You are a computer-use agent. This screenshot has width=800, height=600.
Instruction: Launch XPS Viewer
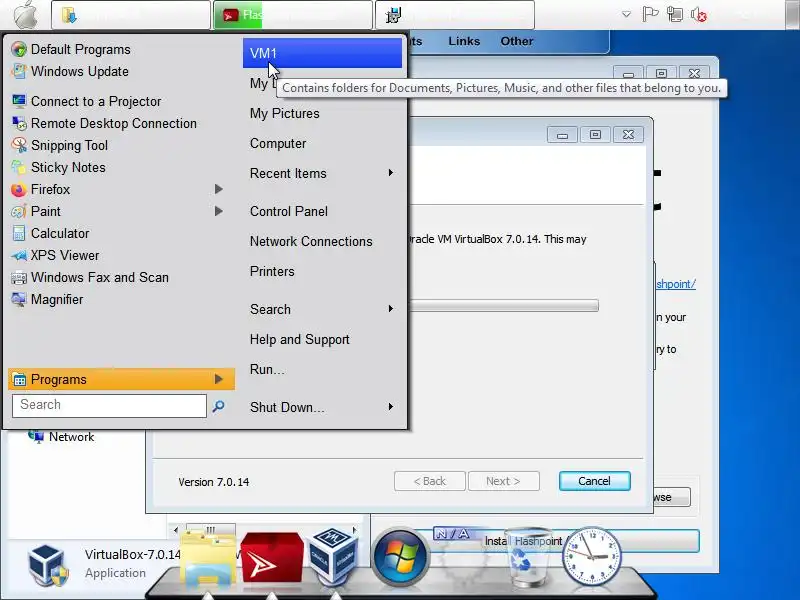(x=64, y=255)
